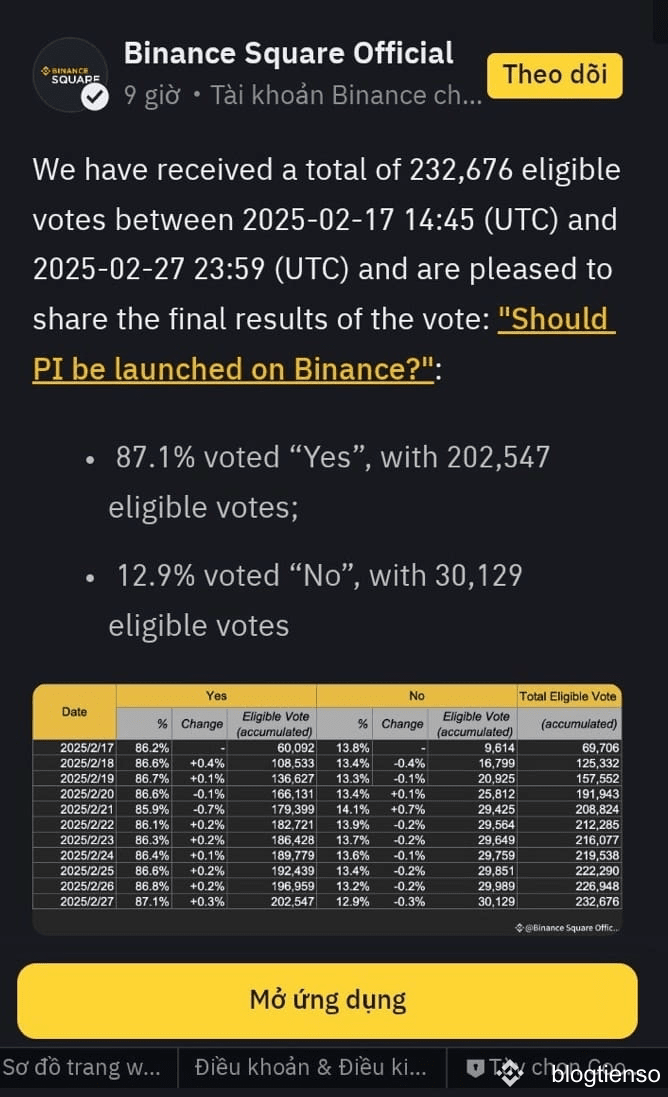Open the Binance Square profile avatar
Viewport: 668px width, 1097px height.
coord(71,75)
